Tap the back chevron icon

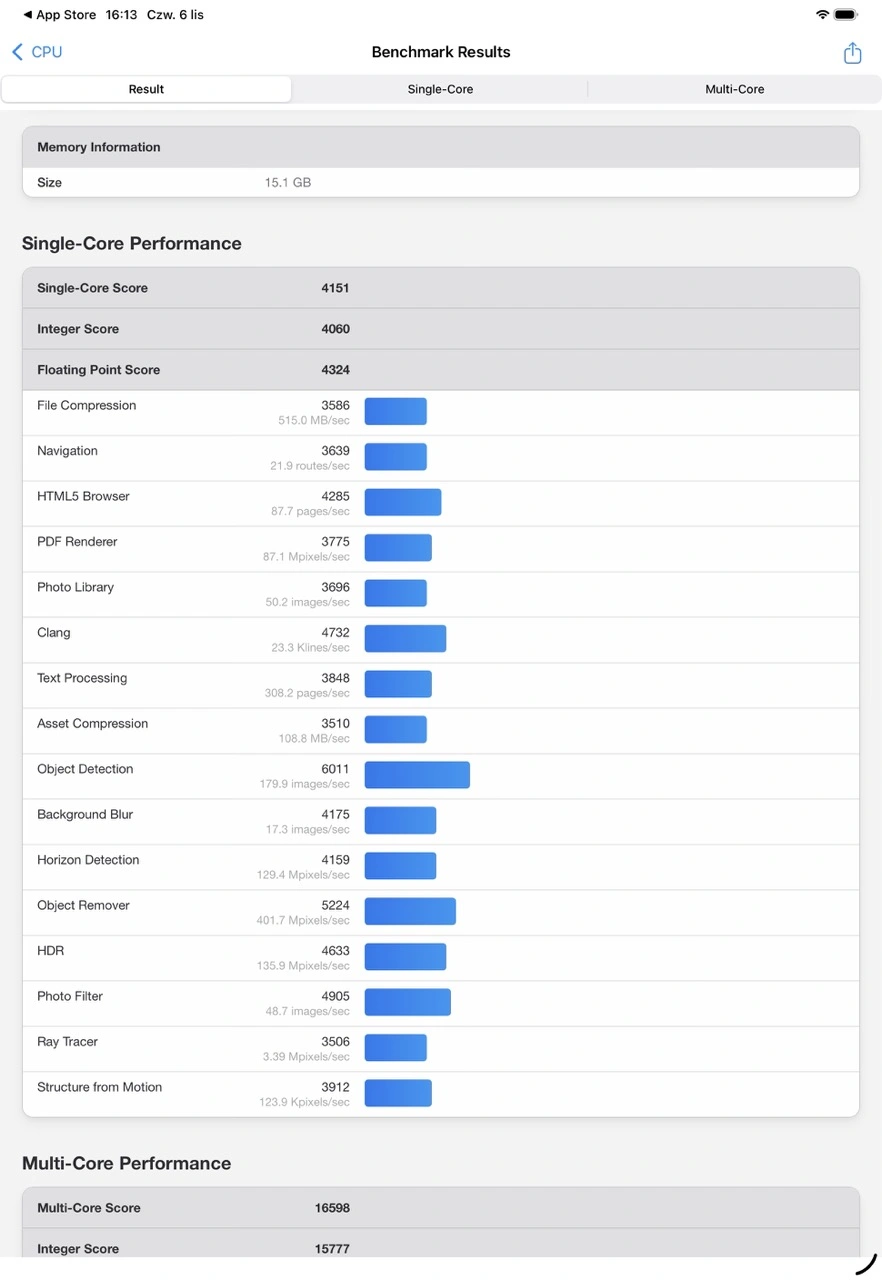click(x=17, y=52)
